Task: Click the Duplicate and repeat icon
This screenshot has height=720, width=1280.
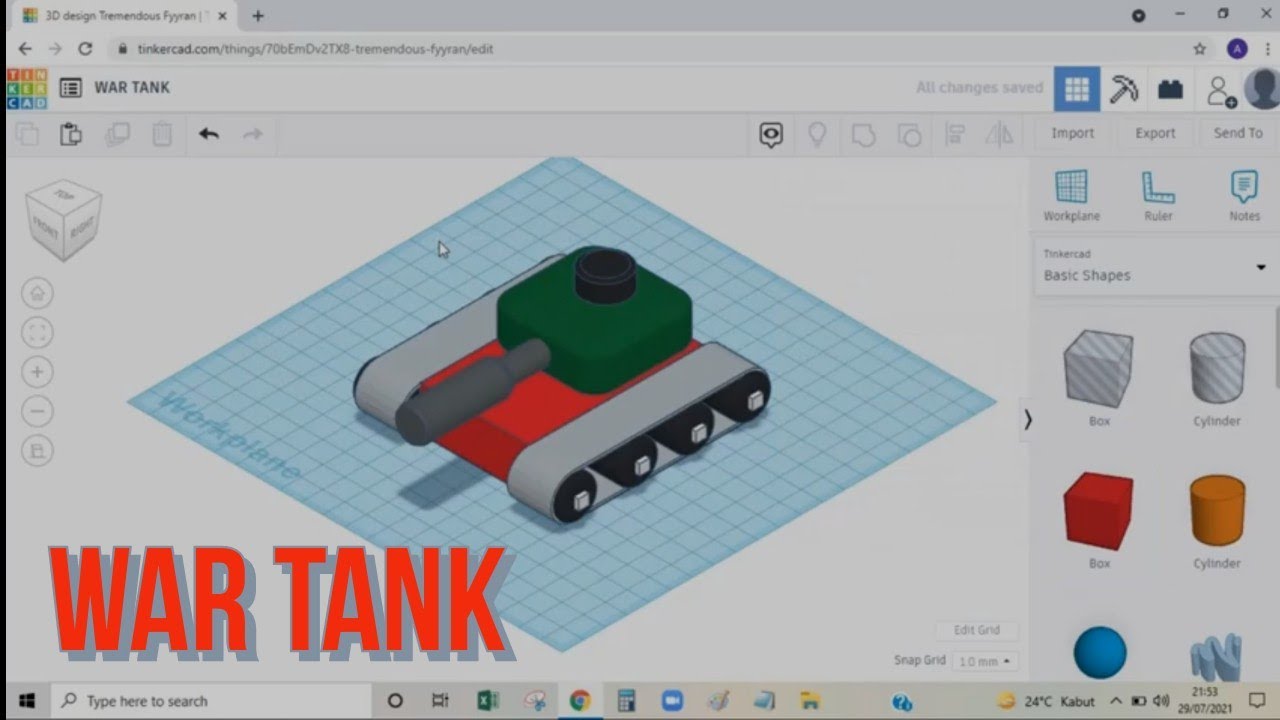Action: (118, 134)
